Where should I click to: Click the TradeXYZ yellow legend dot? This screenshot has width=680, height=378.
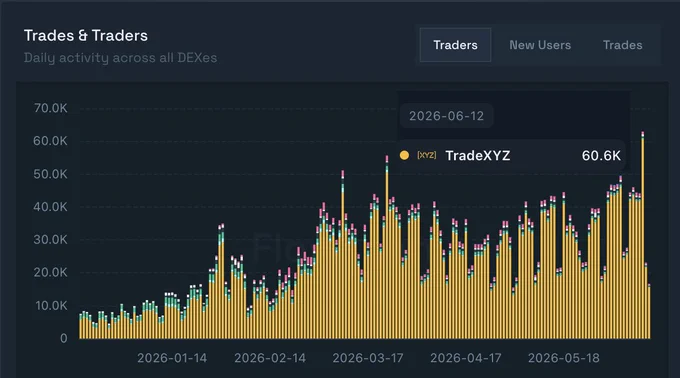(x=404, y=155)
